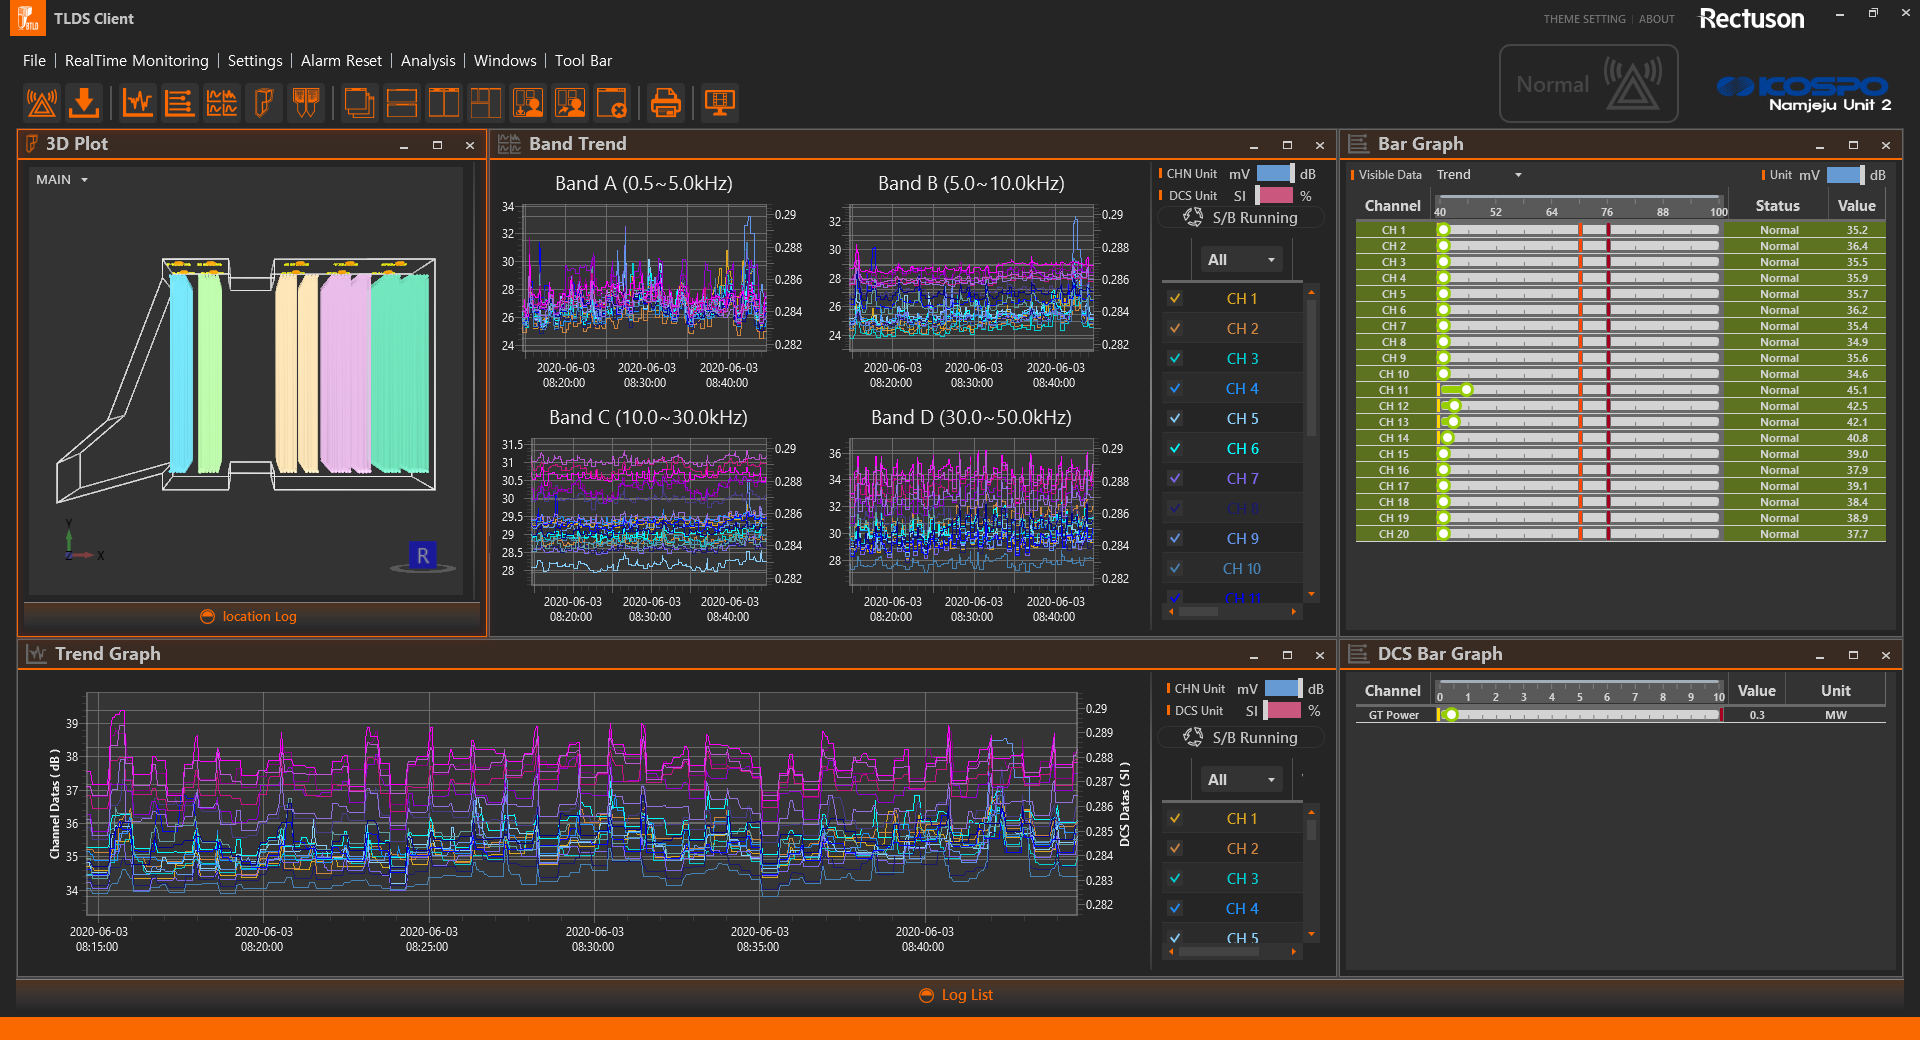Open the All channel selection dropdown in Band Trend
Viewport: 1920px width, 1040px height.
(1240, 259)
